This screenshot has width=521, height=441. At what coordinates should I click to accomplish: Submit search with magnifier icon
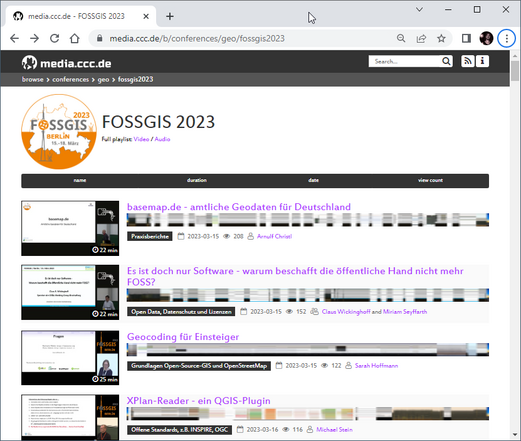click(x=446, y=61)
